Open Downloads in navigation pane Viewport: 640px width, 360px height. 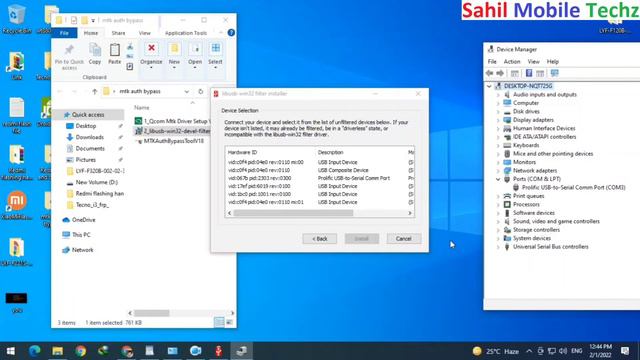click(x=89, y=137)
